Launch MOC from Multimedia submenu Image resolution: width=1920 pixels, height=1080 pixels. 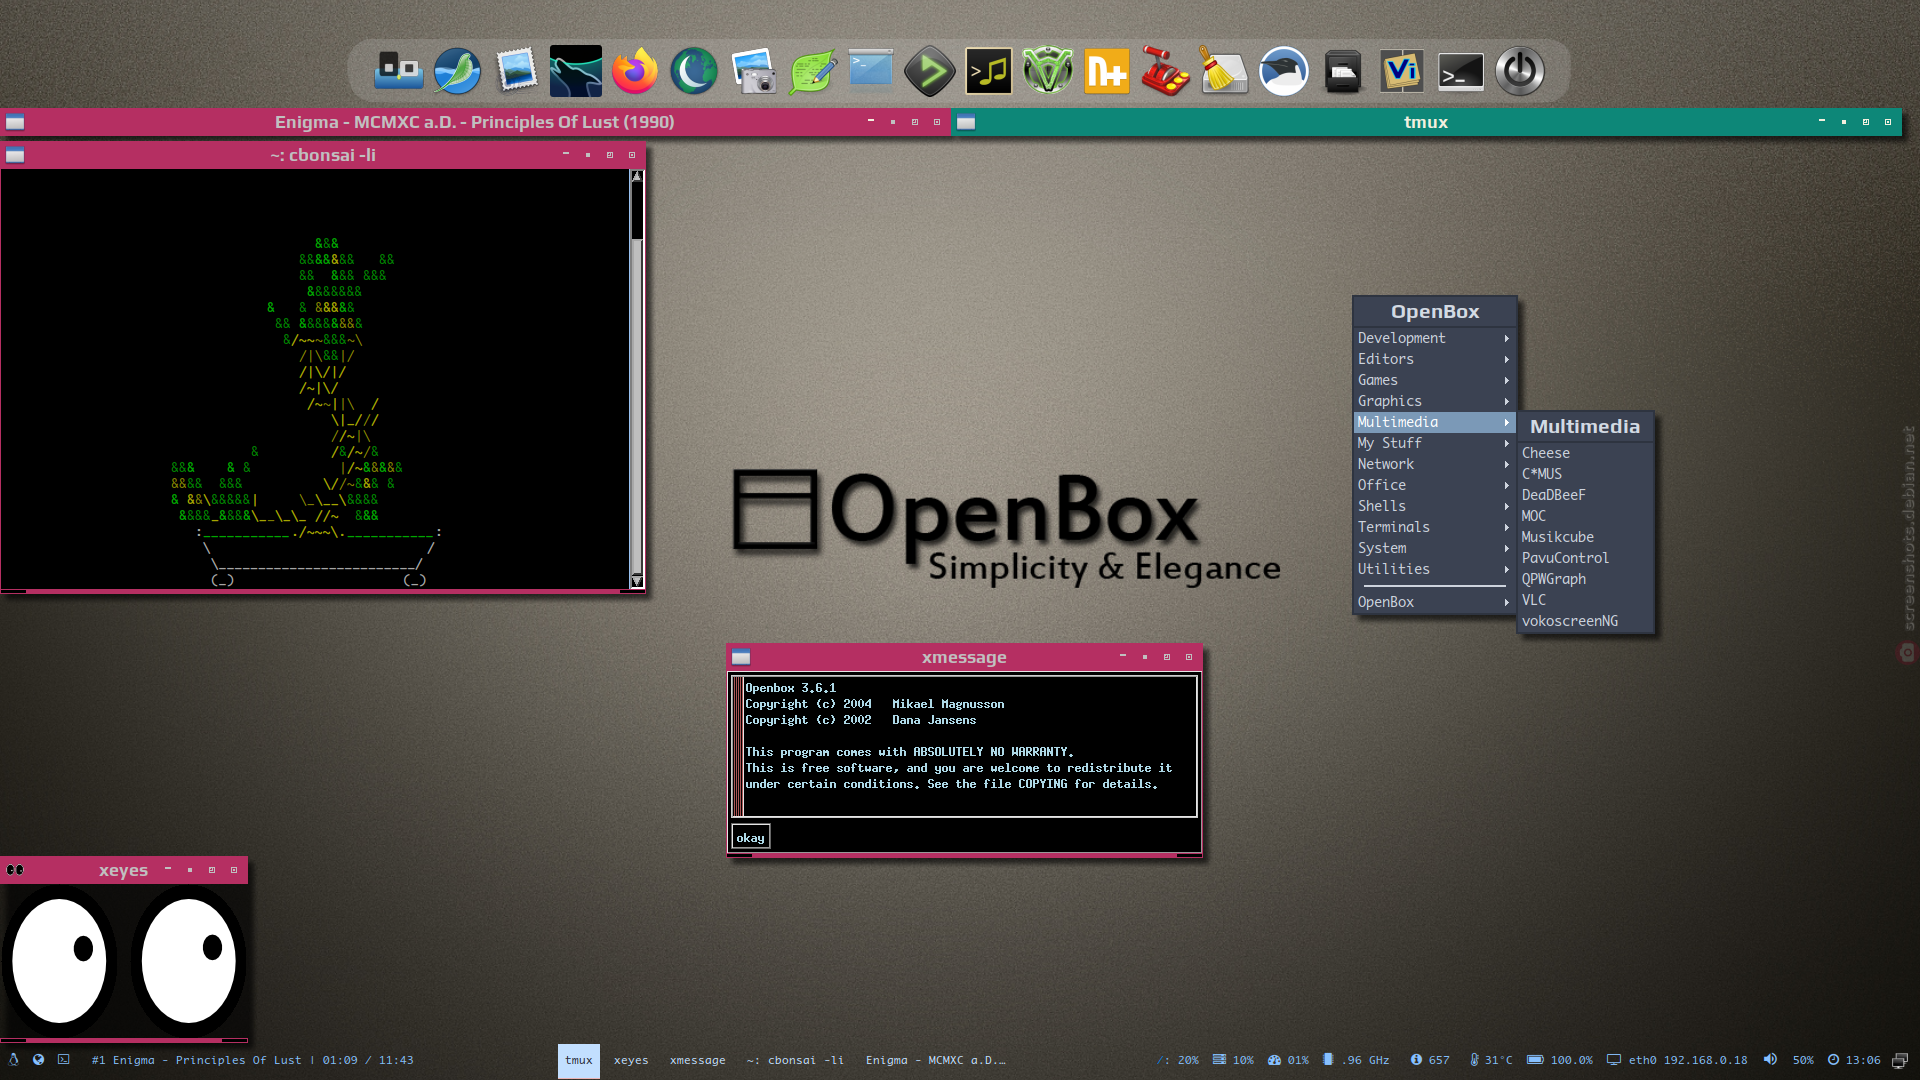[x=1585, y=517]
